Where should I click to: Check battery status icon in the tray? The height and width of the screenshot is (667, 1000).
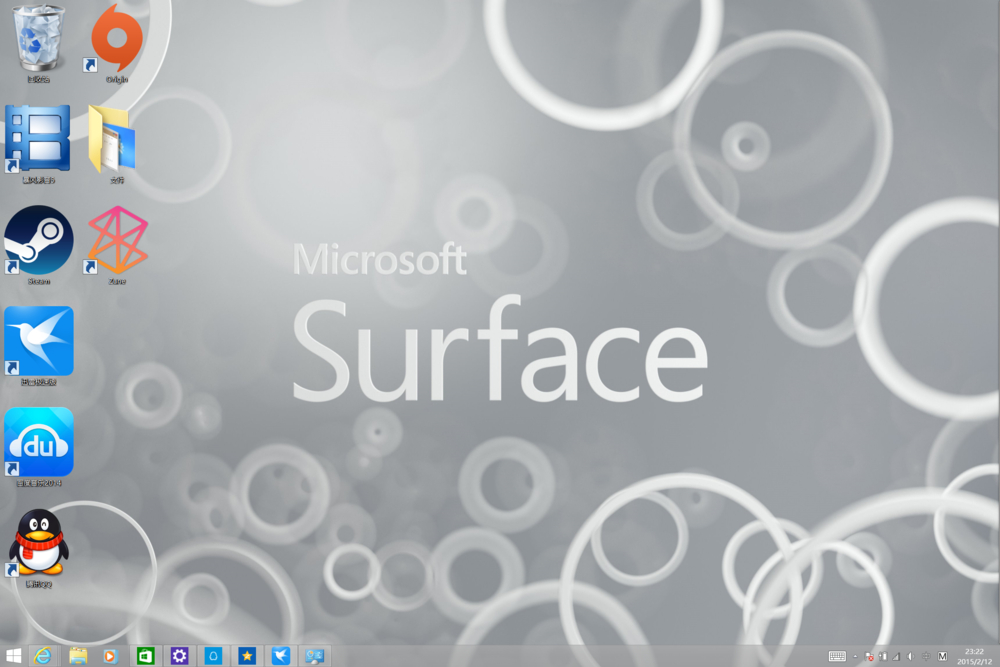tap(883, 656)
